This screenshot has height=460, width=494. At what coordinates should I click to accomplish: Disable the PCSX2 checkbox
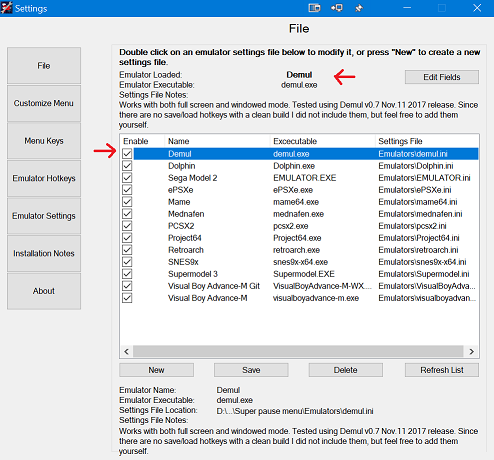pos(127,226)
